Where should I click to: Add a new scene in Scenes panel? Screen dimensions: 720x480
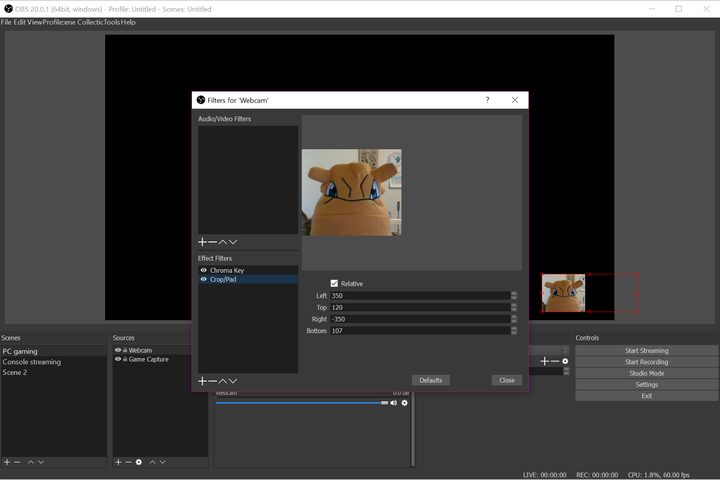click(7, 462)
